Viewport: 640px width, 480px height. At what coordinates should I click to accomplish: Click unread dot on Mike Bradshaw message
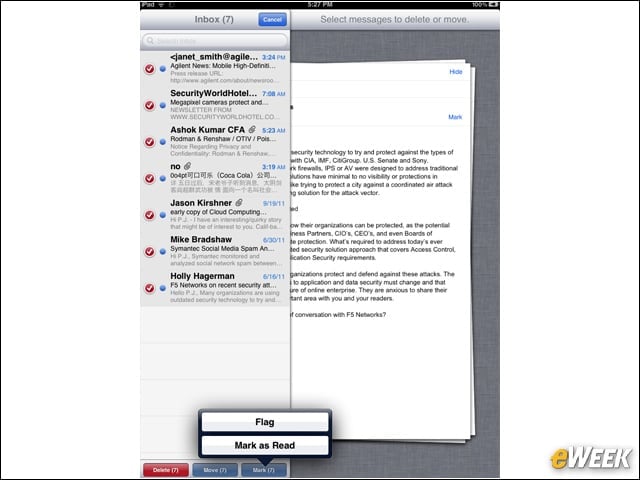[162, 251]
